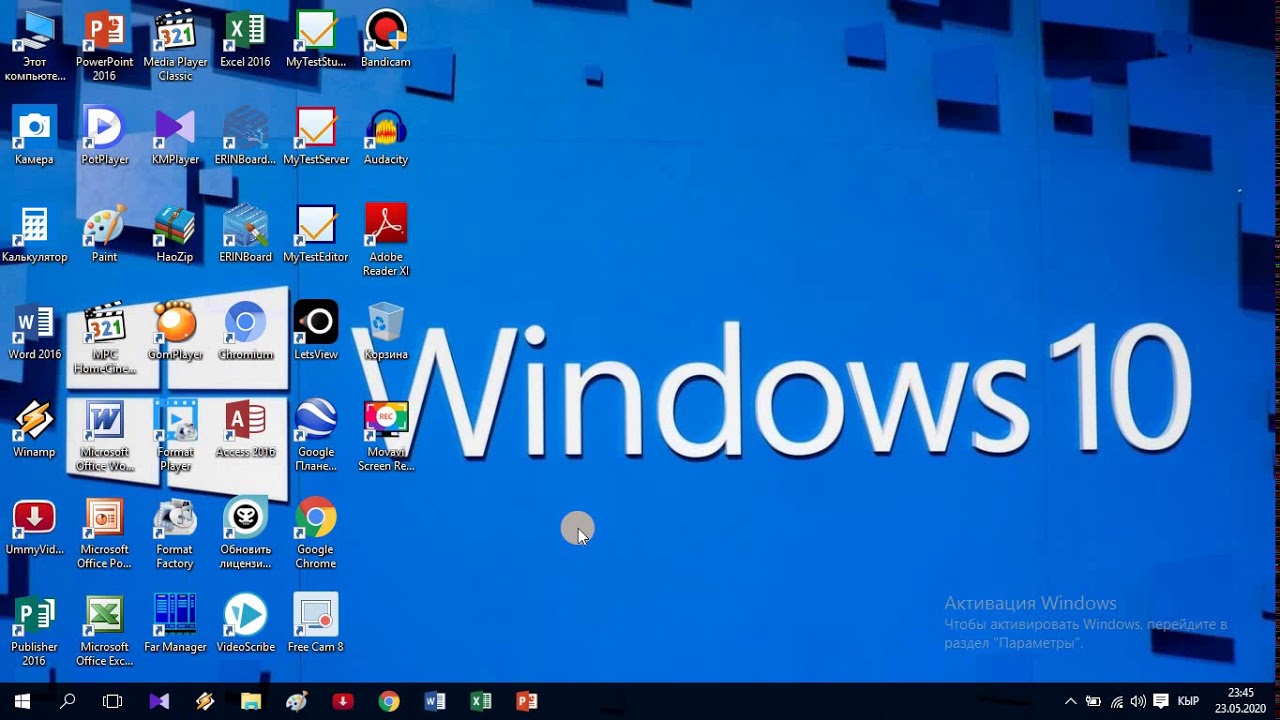Click the battery tray icon

1093,701
